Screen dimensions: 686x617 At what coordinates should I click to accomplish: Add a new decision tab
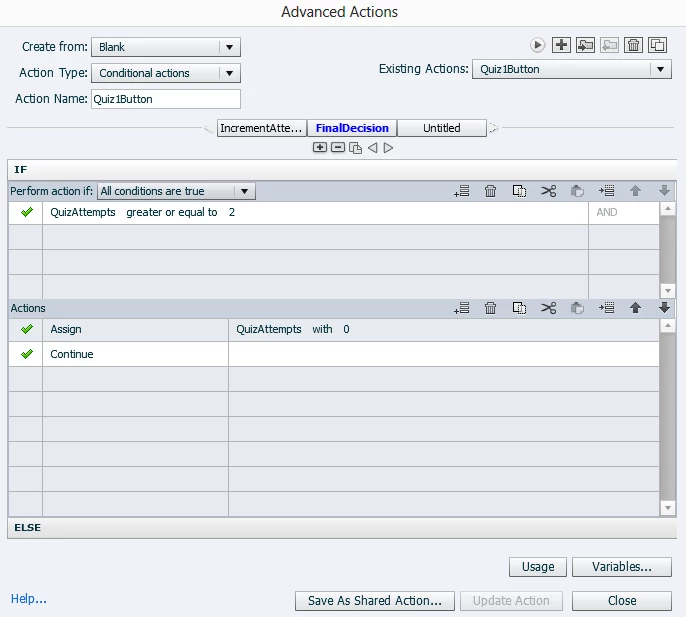point(320,147)
